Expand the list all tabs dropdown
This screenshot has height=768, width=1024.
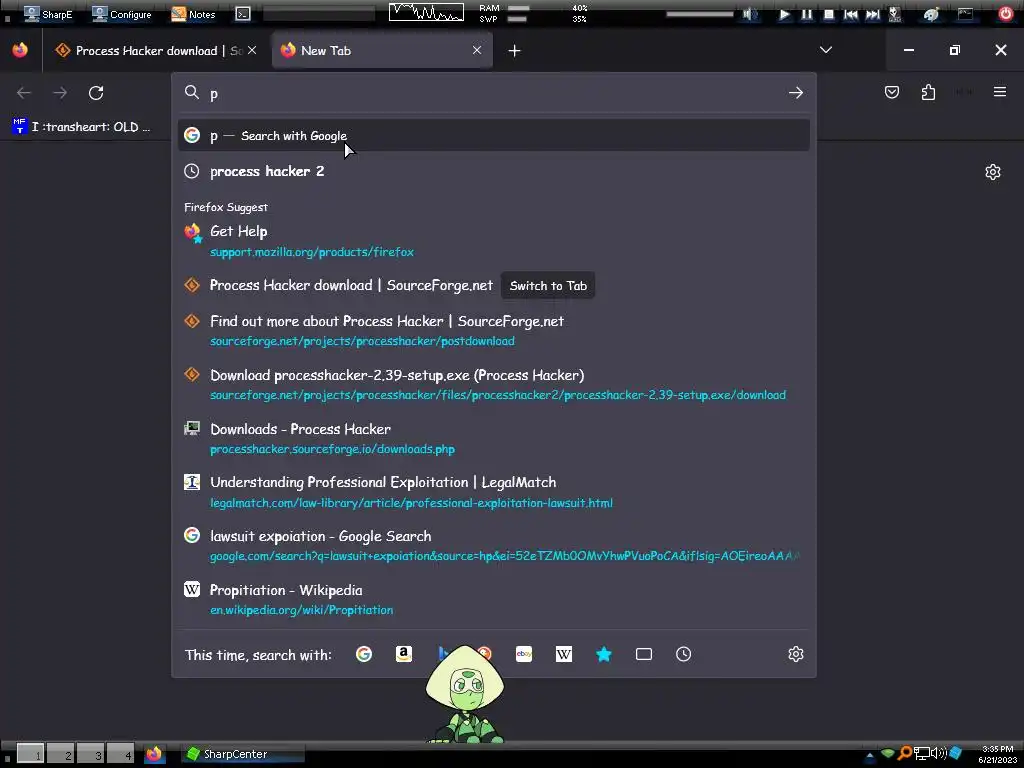pos(825,50)
